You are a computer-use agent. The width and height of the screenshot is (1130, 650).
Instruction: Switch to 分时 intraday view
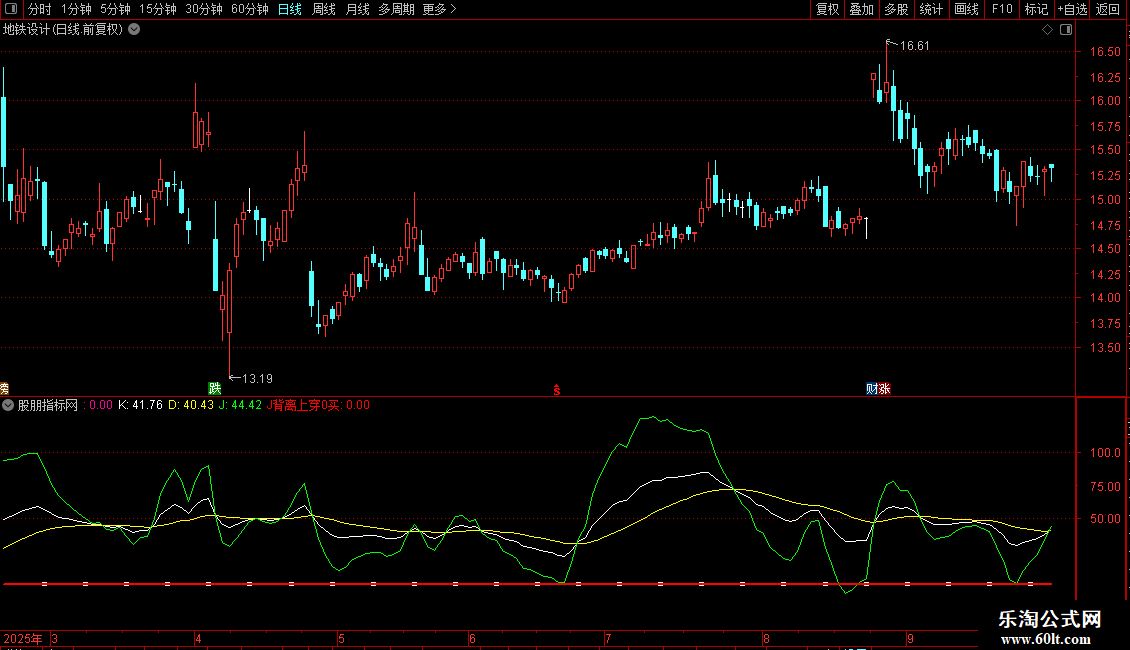click(39, 9)
